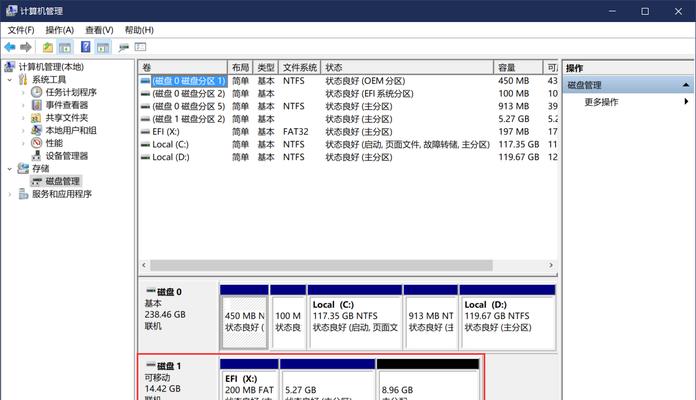Viewport: 696px width, 400px height.
Task: Click the toolbar key/connect icon
Action: tap(123, 47)
